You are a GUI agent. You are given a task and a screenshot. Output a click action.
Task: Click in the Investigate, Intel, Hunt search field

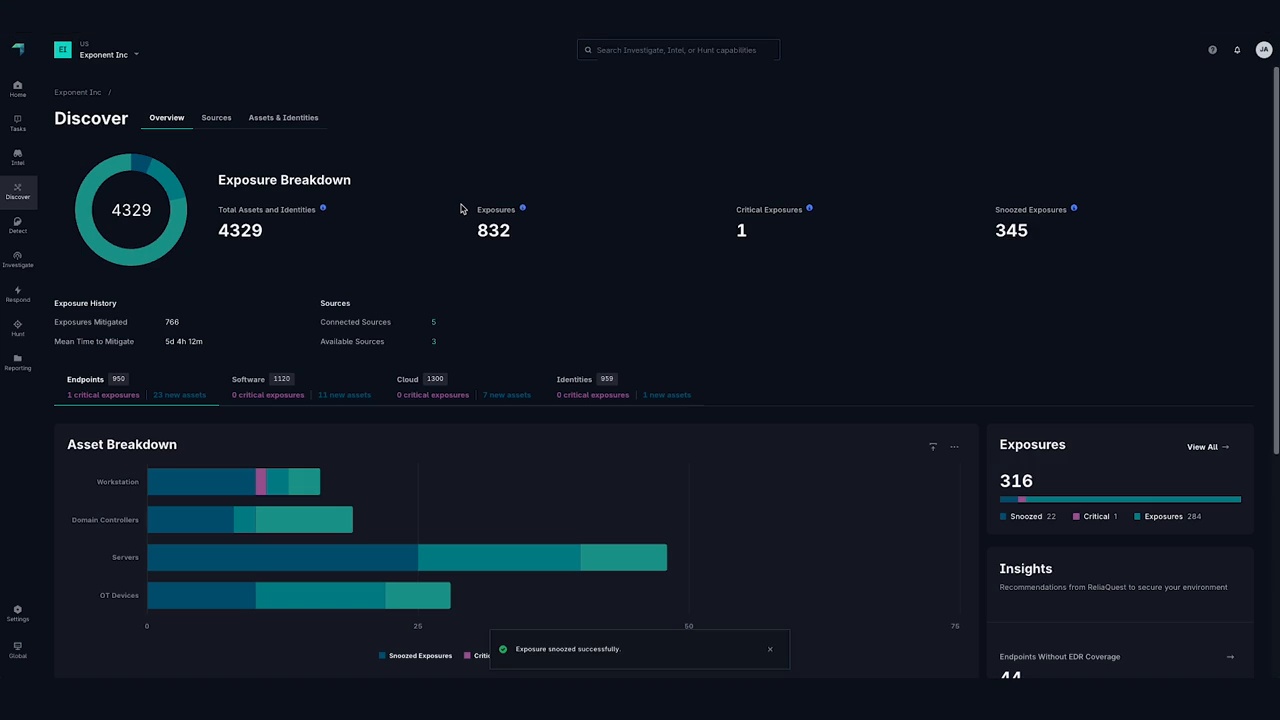point(678,50)
